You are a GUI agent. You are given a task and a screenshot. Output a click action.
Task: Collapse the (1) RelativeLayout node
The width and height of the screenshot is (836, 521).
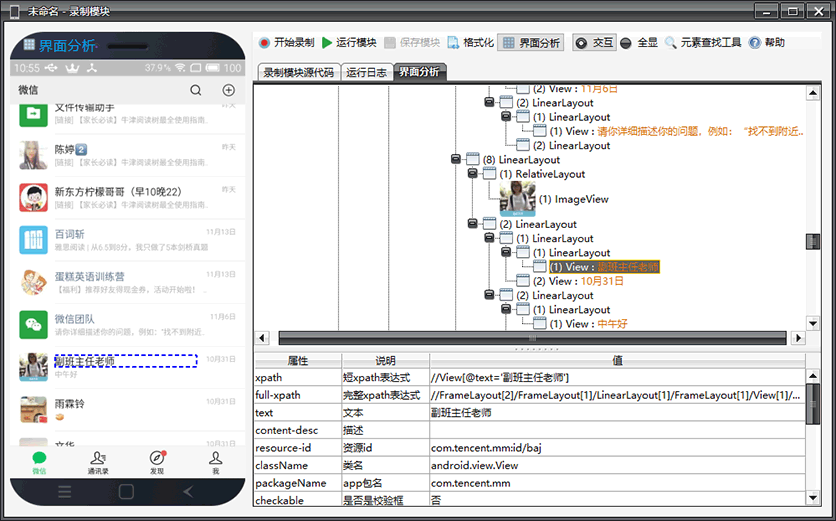472,174
